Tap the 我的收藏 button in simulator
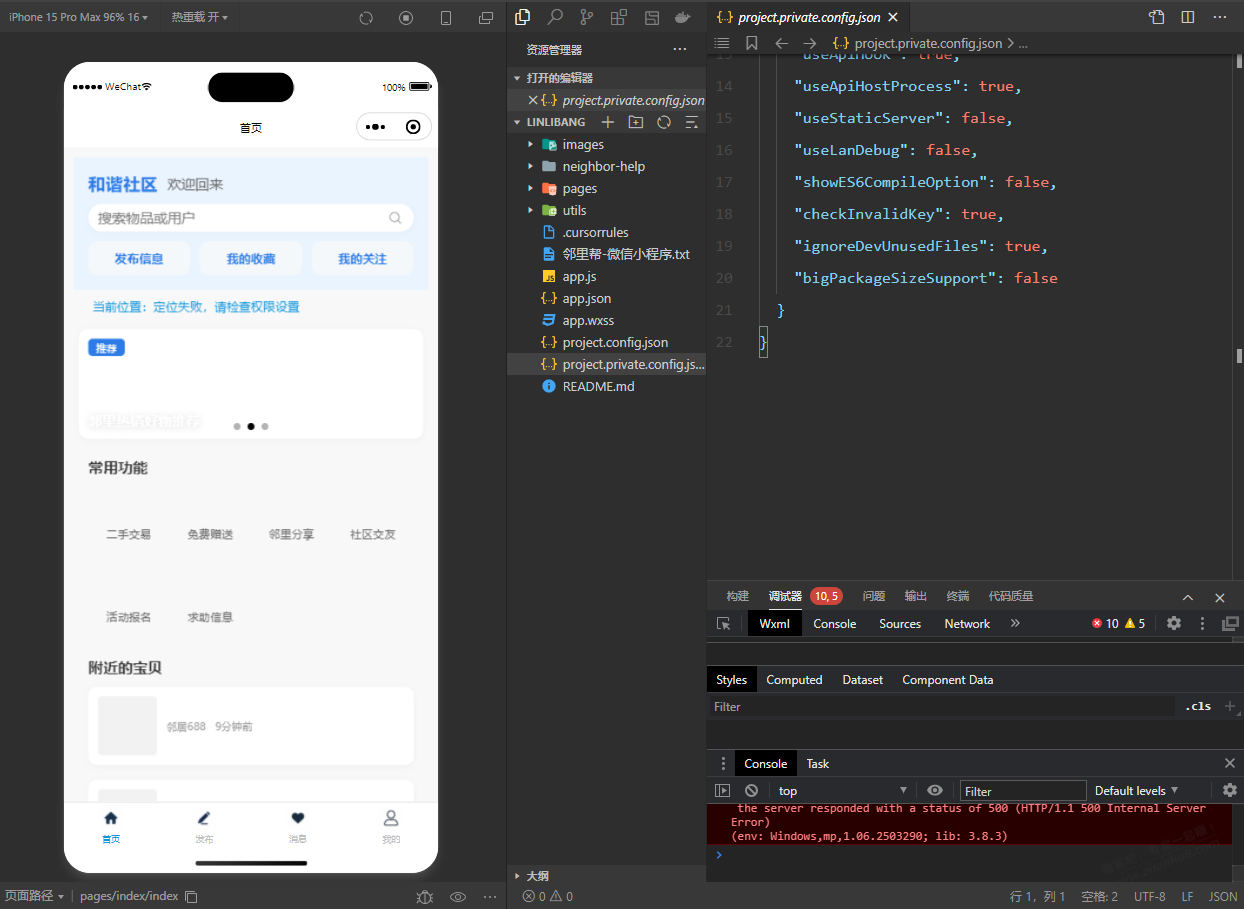The height and width of the screenshot is (909, 1244). [x=250, y=258]
